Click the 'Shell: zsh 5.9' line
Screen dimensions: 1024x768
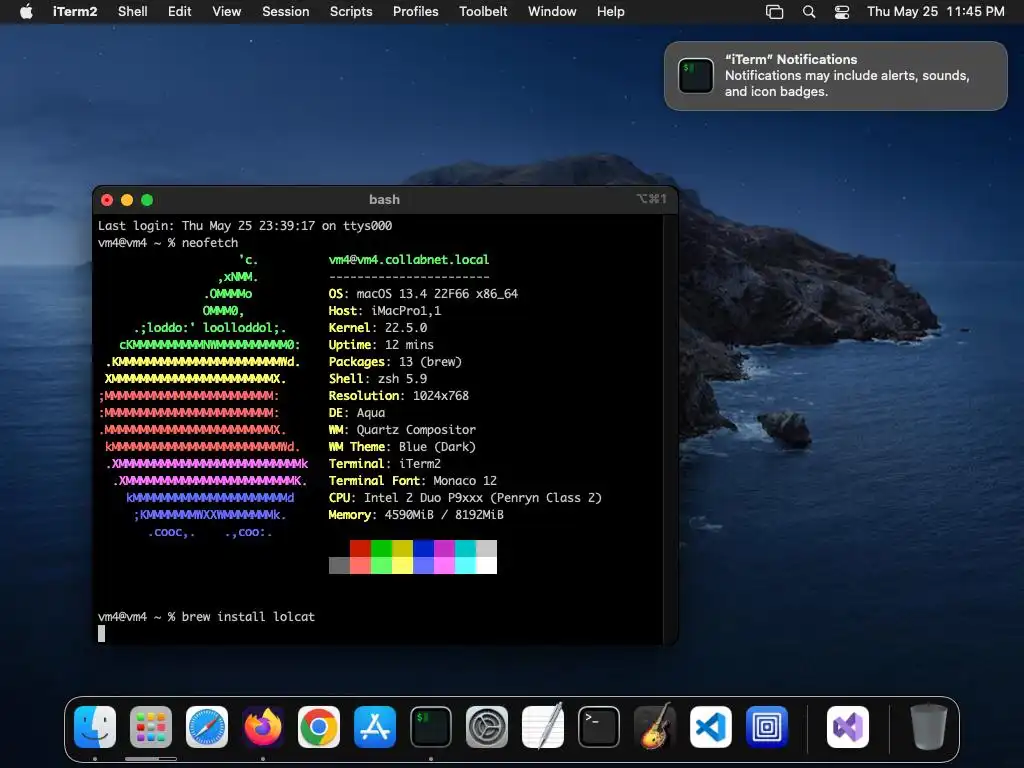(377, 379)
